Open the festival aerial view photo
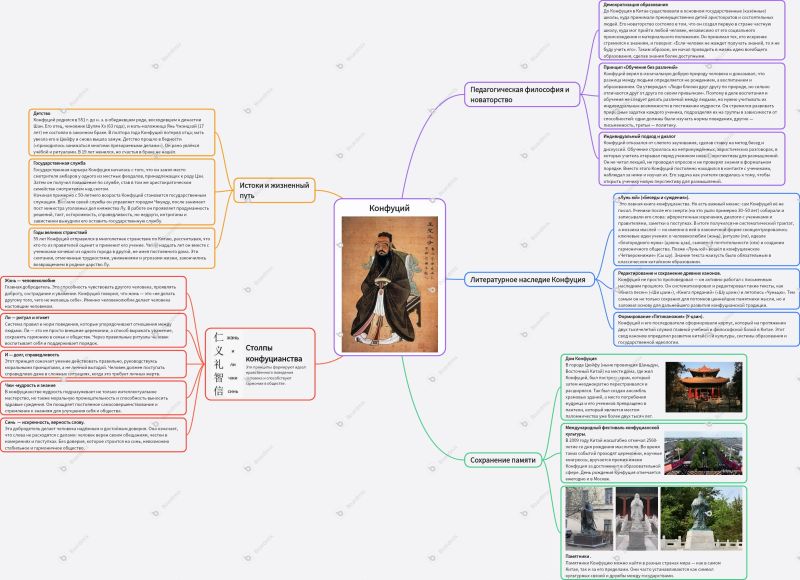The image size is (800, 580). tap(703, 453)
